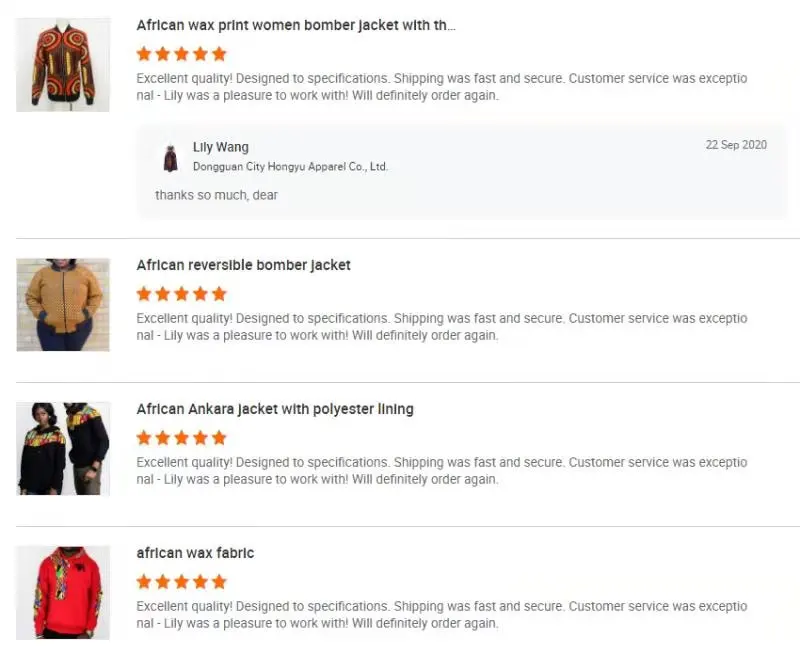Image resolution: width=800 pixels, height=670 pixels.
Task: Click the Lily Wang seller name
Action: pyautogui.click(x=221, y=147)
